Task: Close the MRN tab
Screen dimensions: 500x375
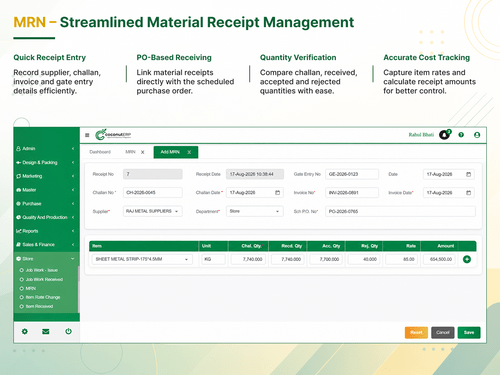Action: tap(142, 152)
